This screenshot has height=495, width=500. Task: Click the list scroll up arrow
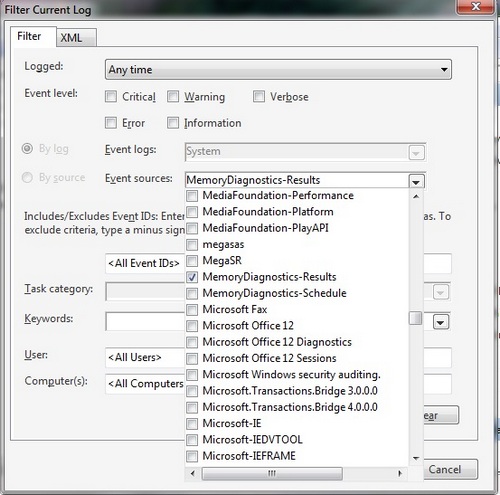tap(416, 197)
